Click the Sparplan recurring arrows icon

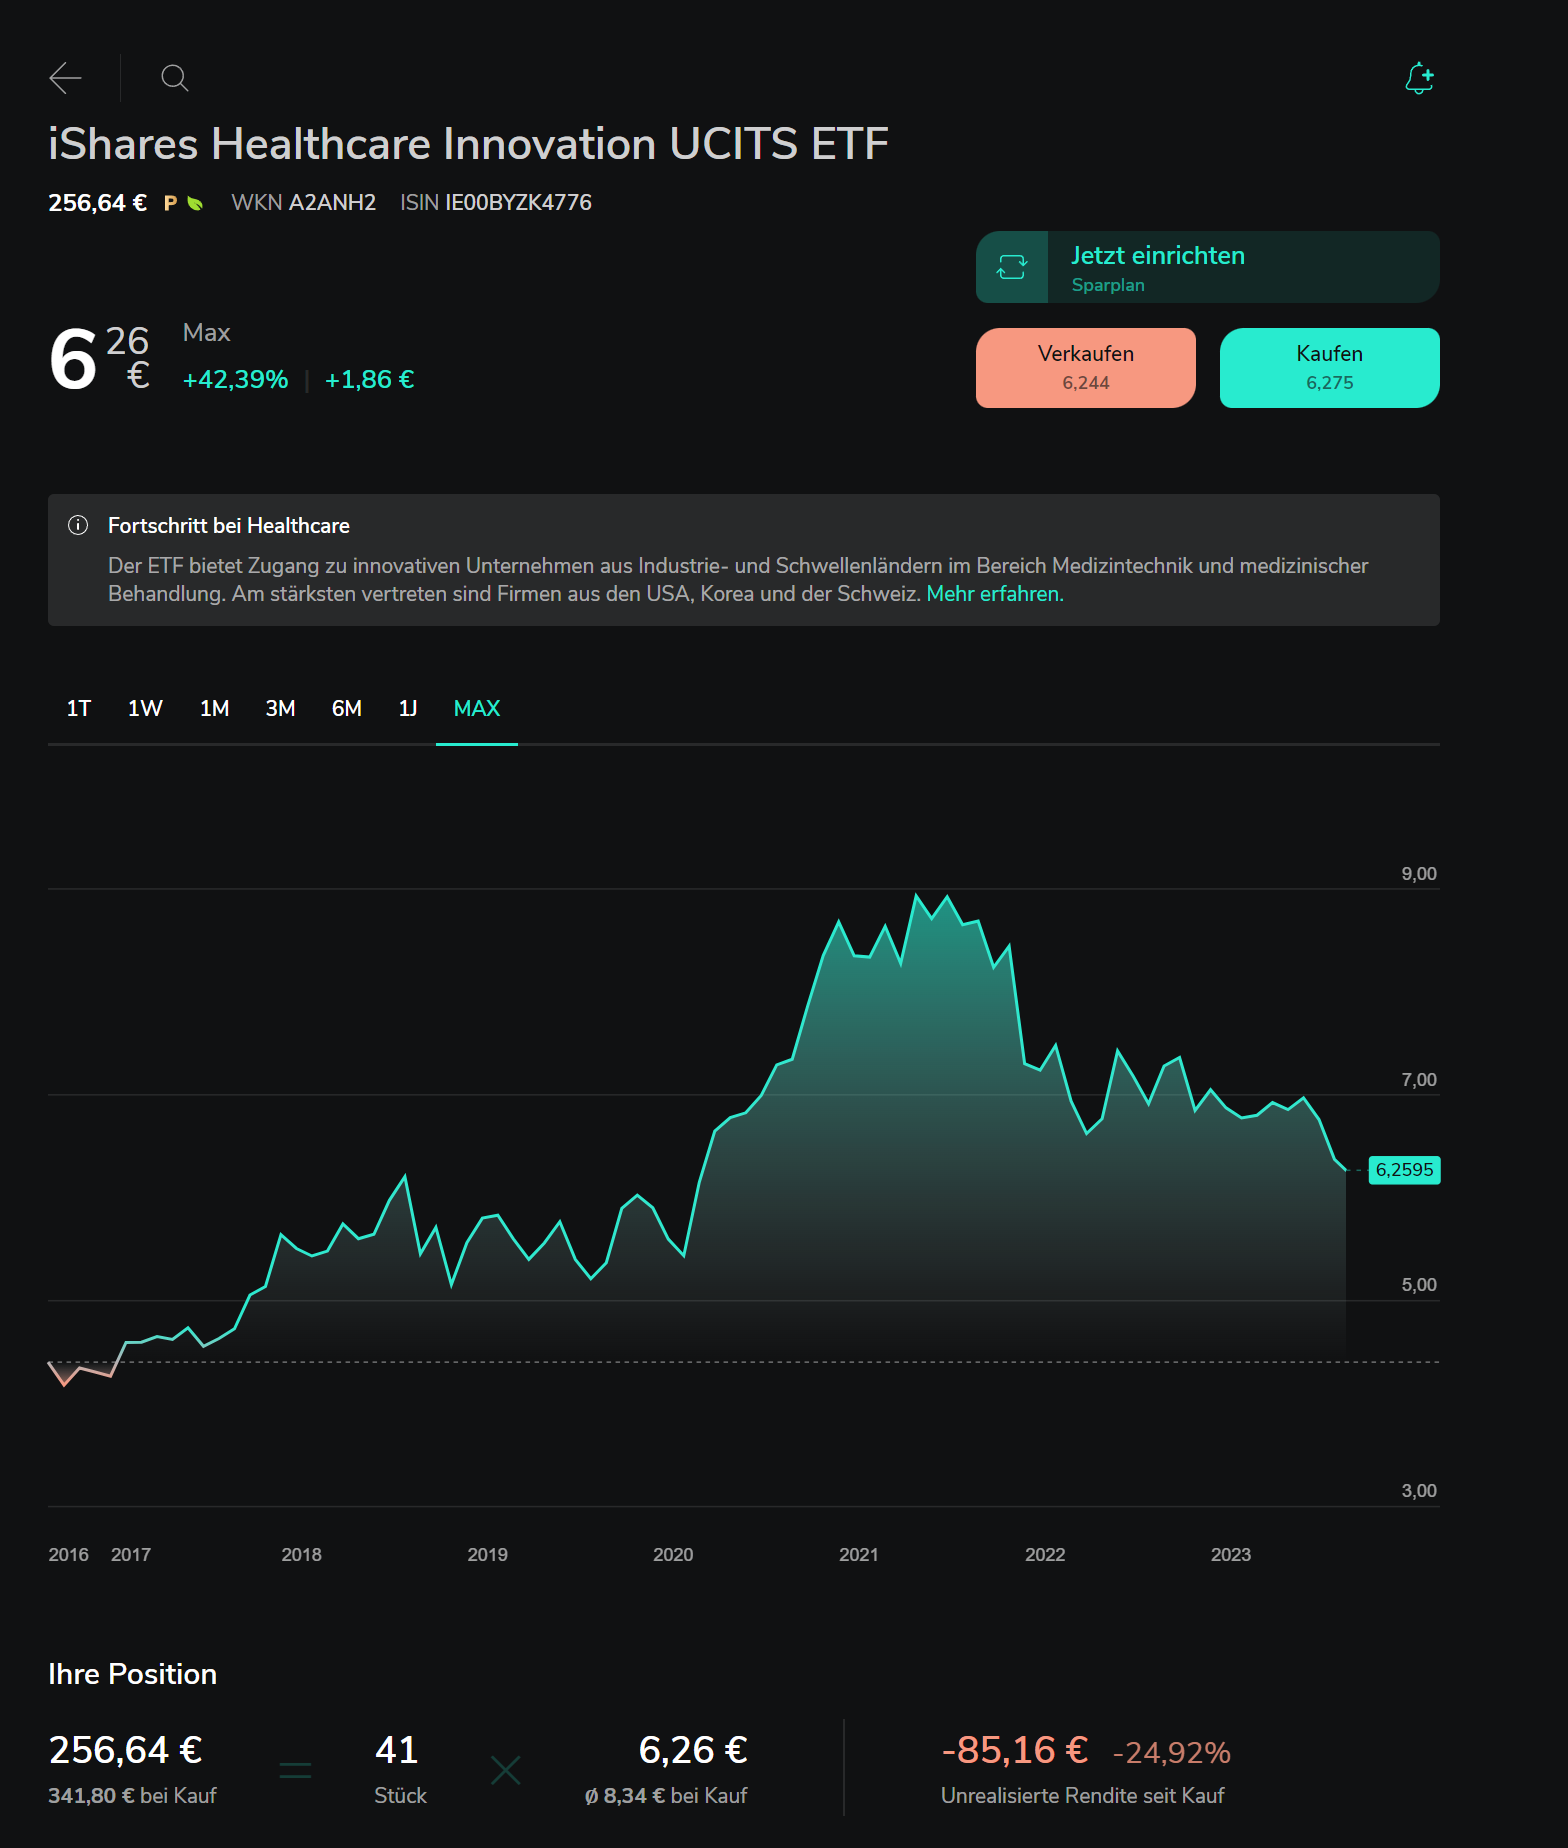point(1012,267)
